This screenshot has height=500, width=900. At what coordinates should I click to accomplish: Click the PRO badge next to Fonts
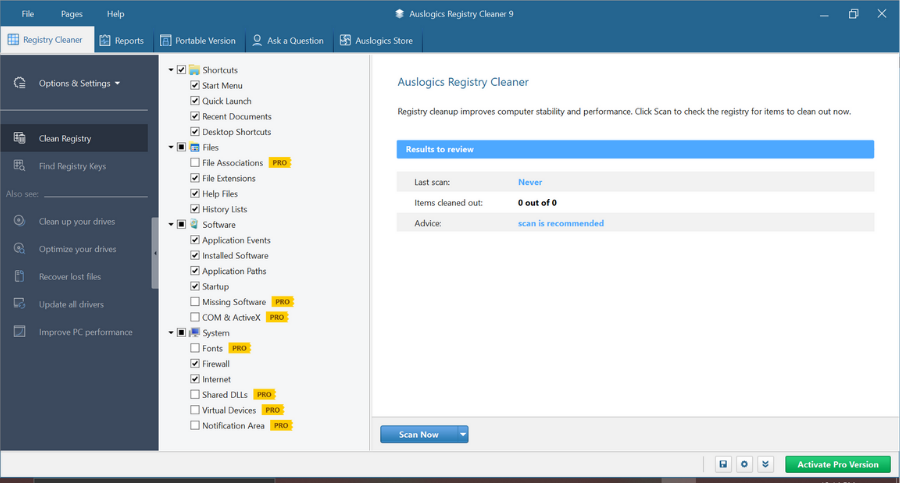click(x=239, y=348)
